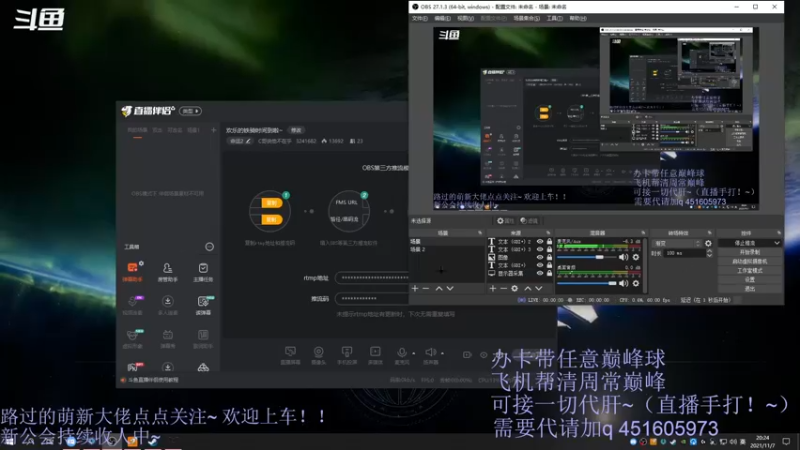Expand microphone options arrow in companion toolbar

click(x=414, y=353)
